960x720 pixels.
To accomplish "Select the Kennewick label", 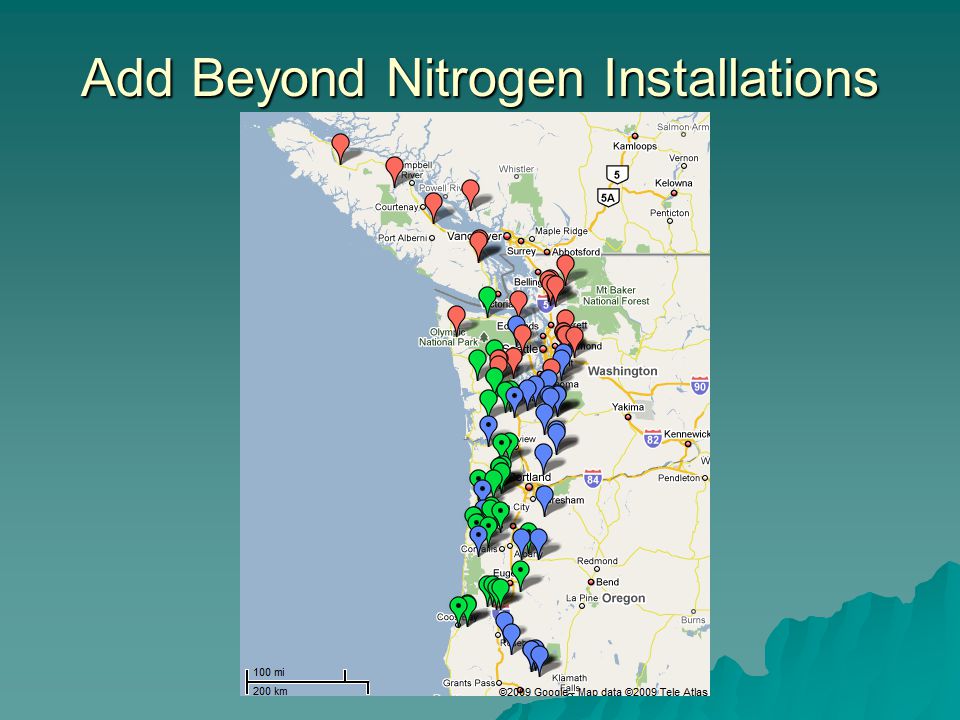I will pyautogui.click(x=686, y=433).
